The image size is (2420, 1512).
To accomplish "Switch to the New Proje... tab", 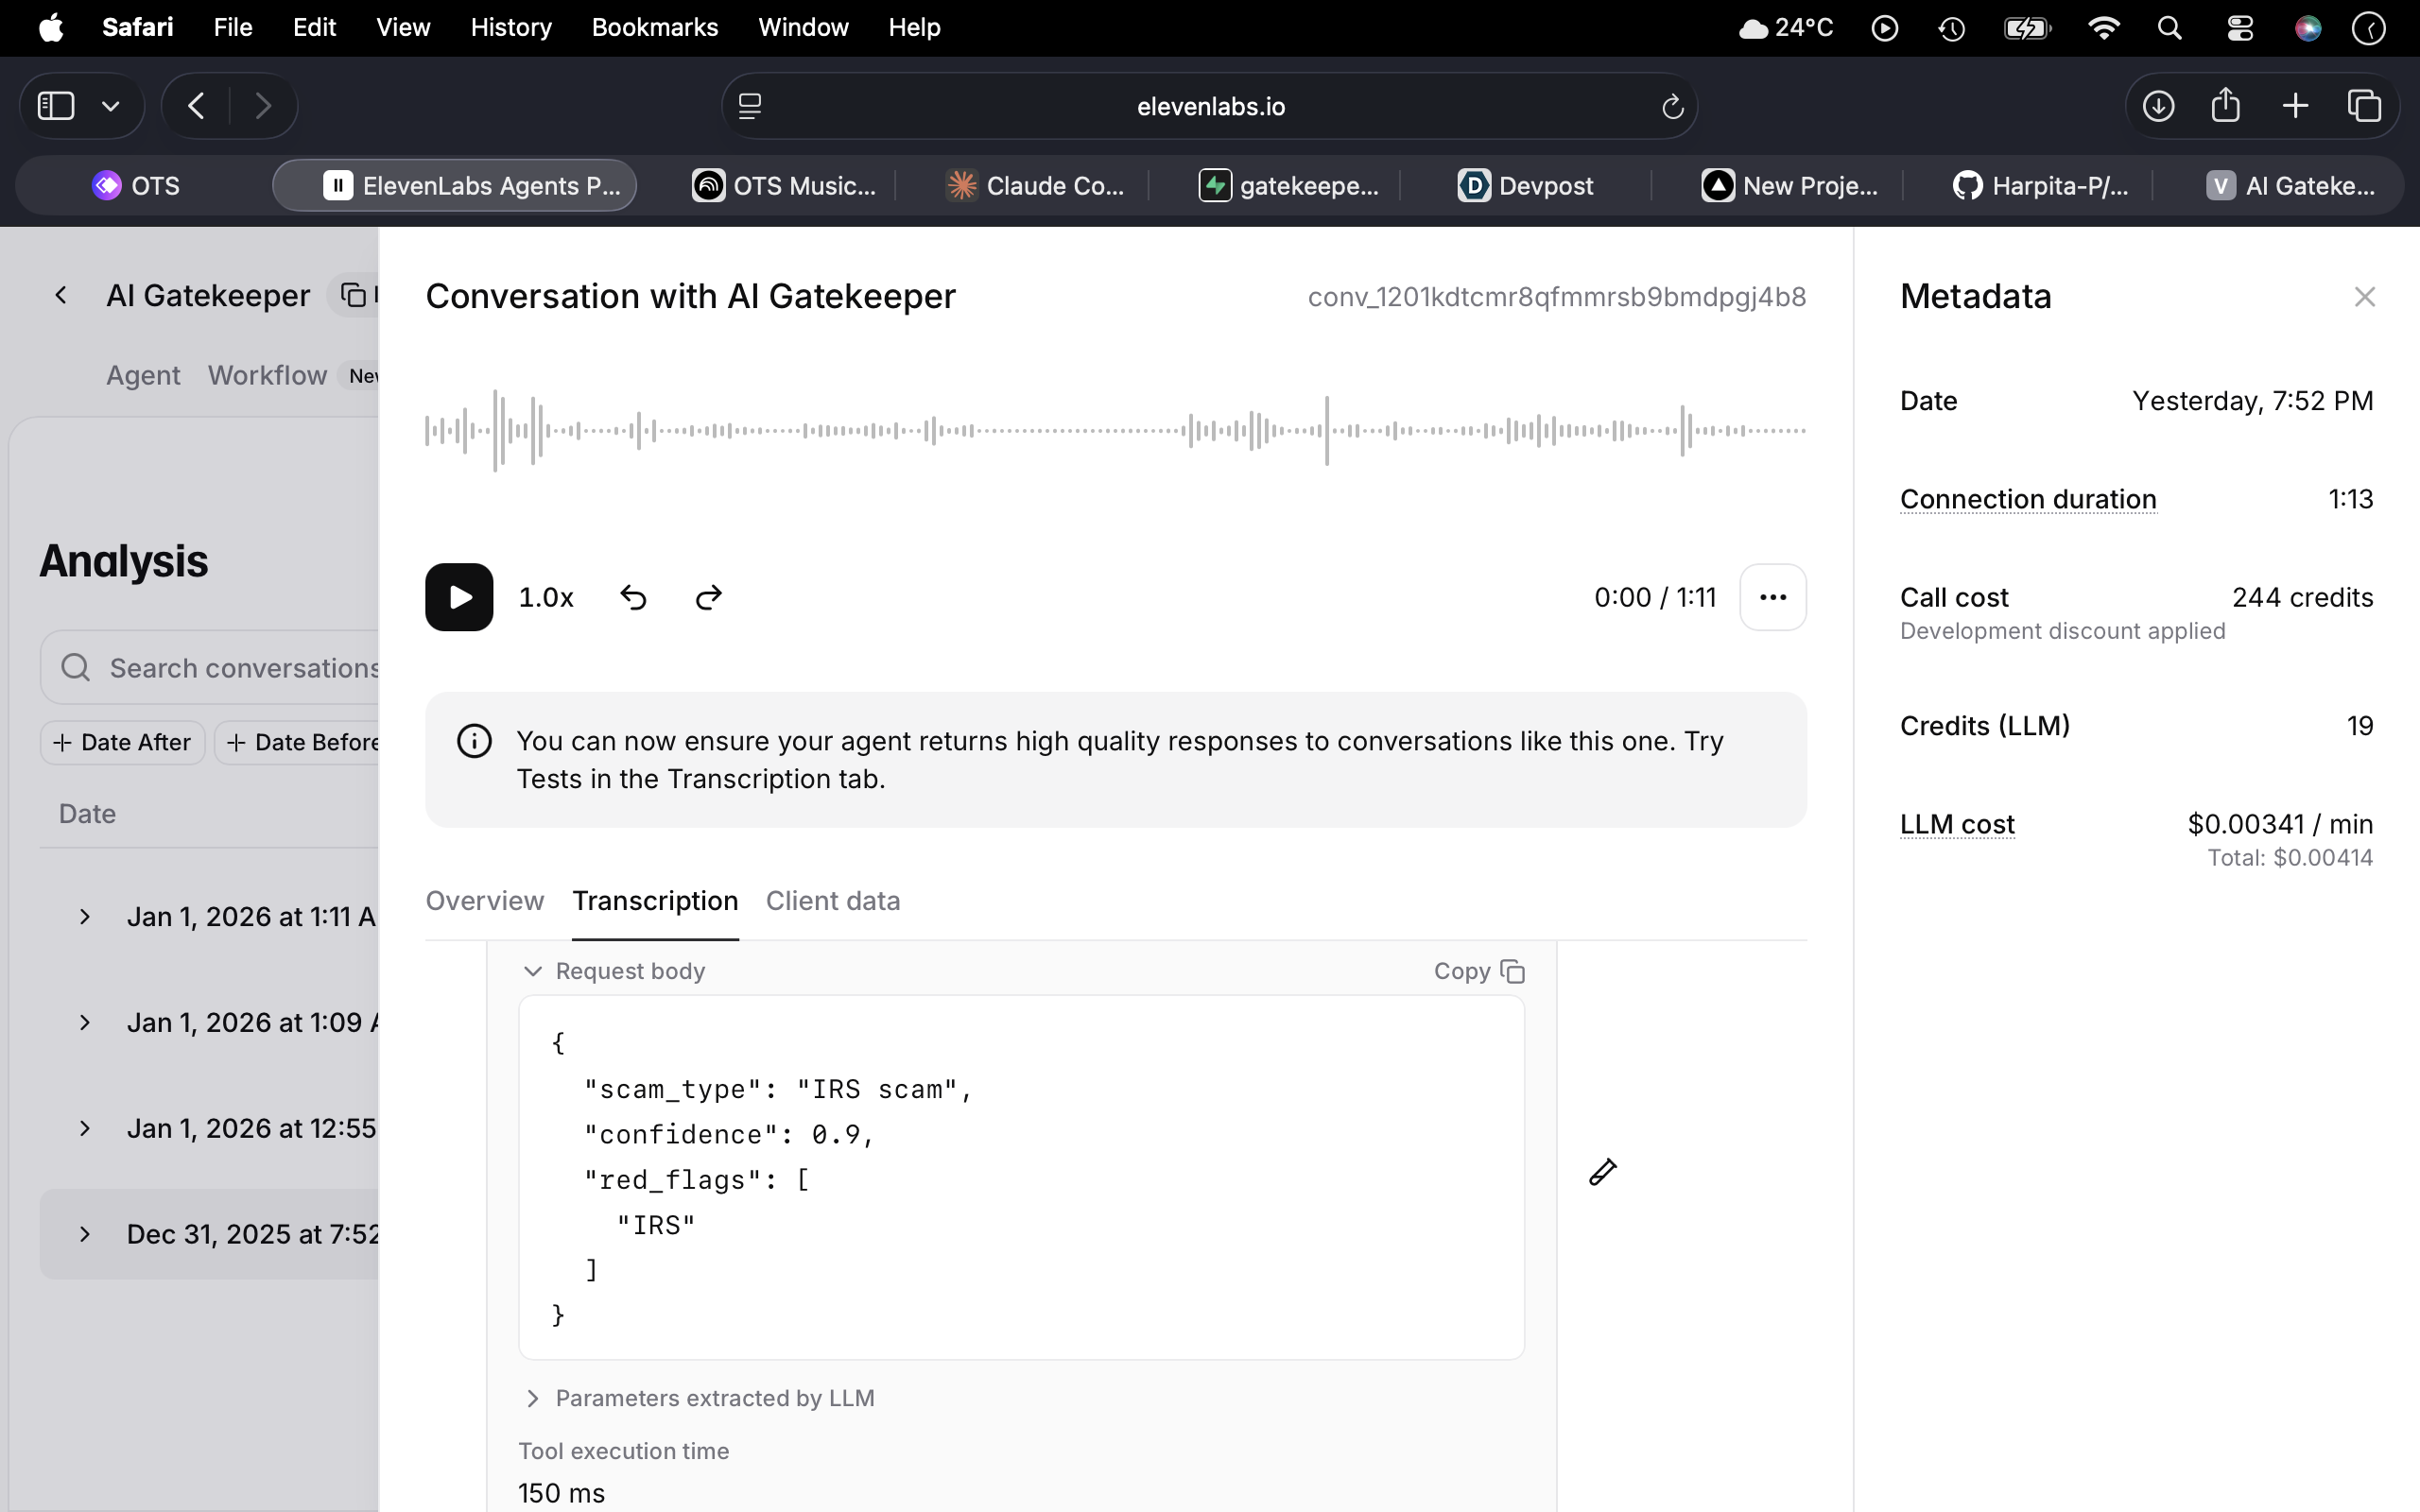I will (1790, 185).
